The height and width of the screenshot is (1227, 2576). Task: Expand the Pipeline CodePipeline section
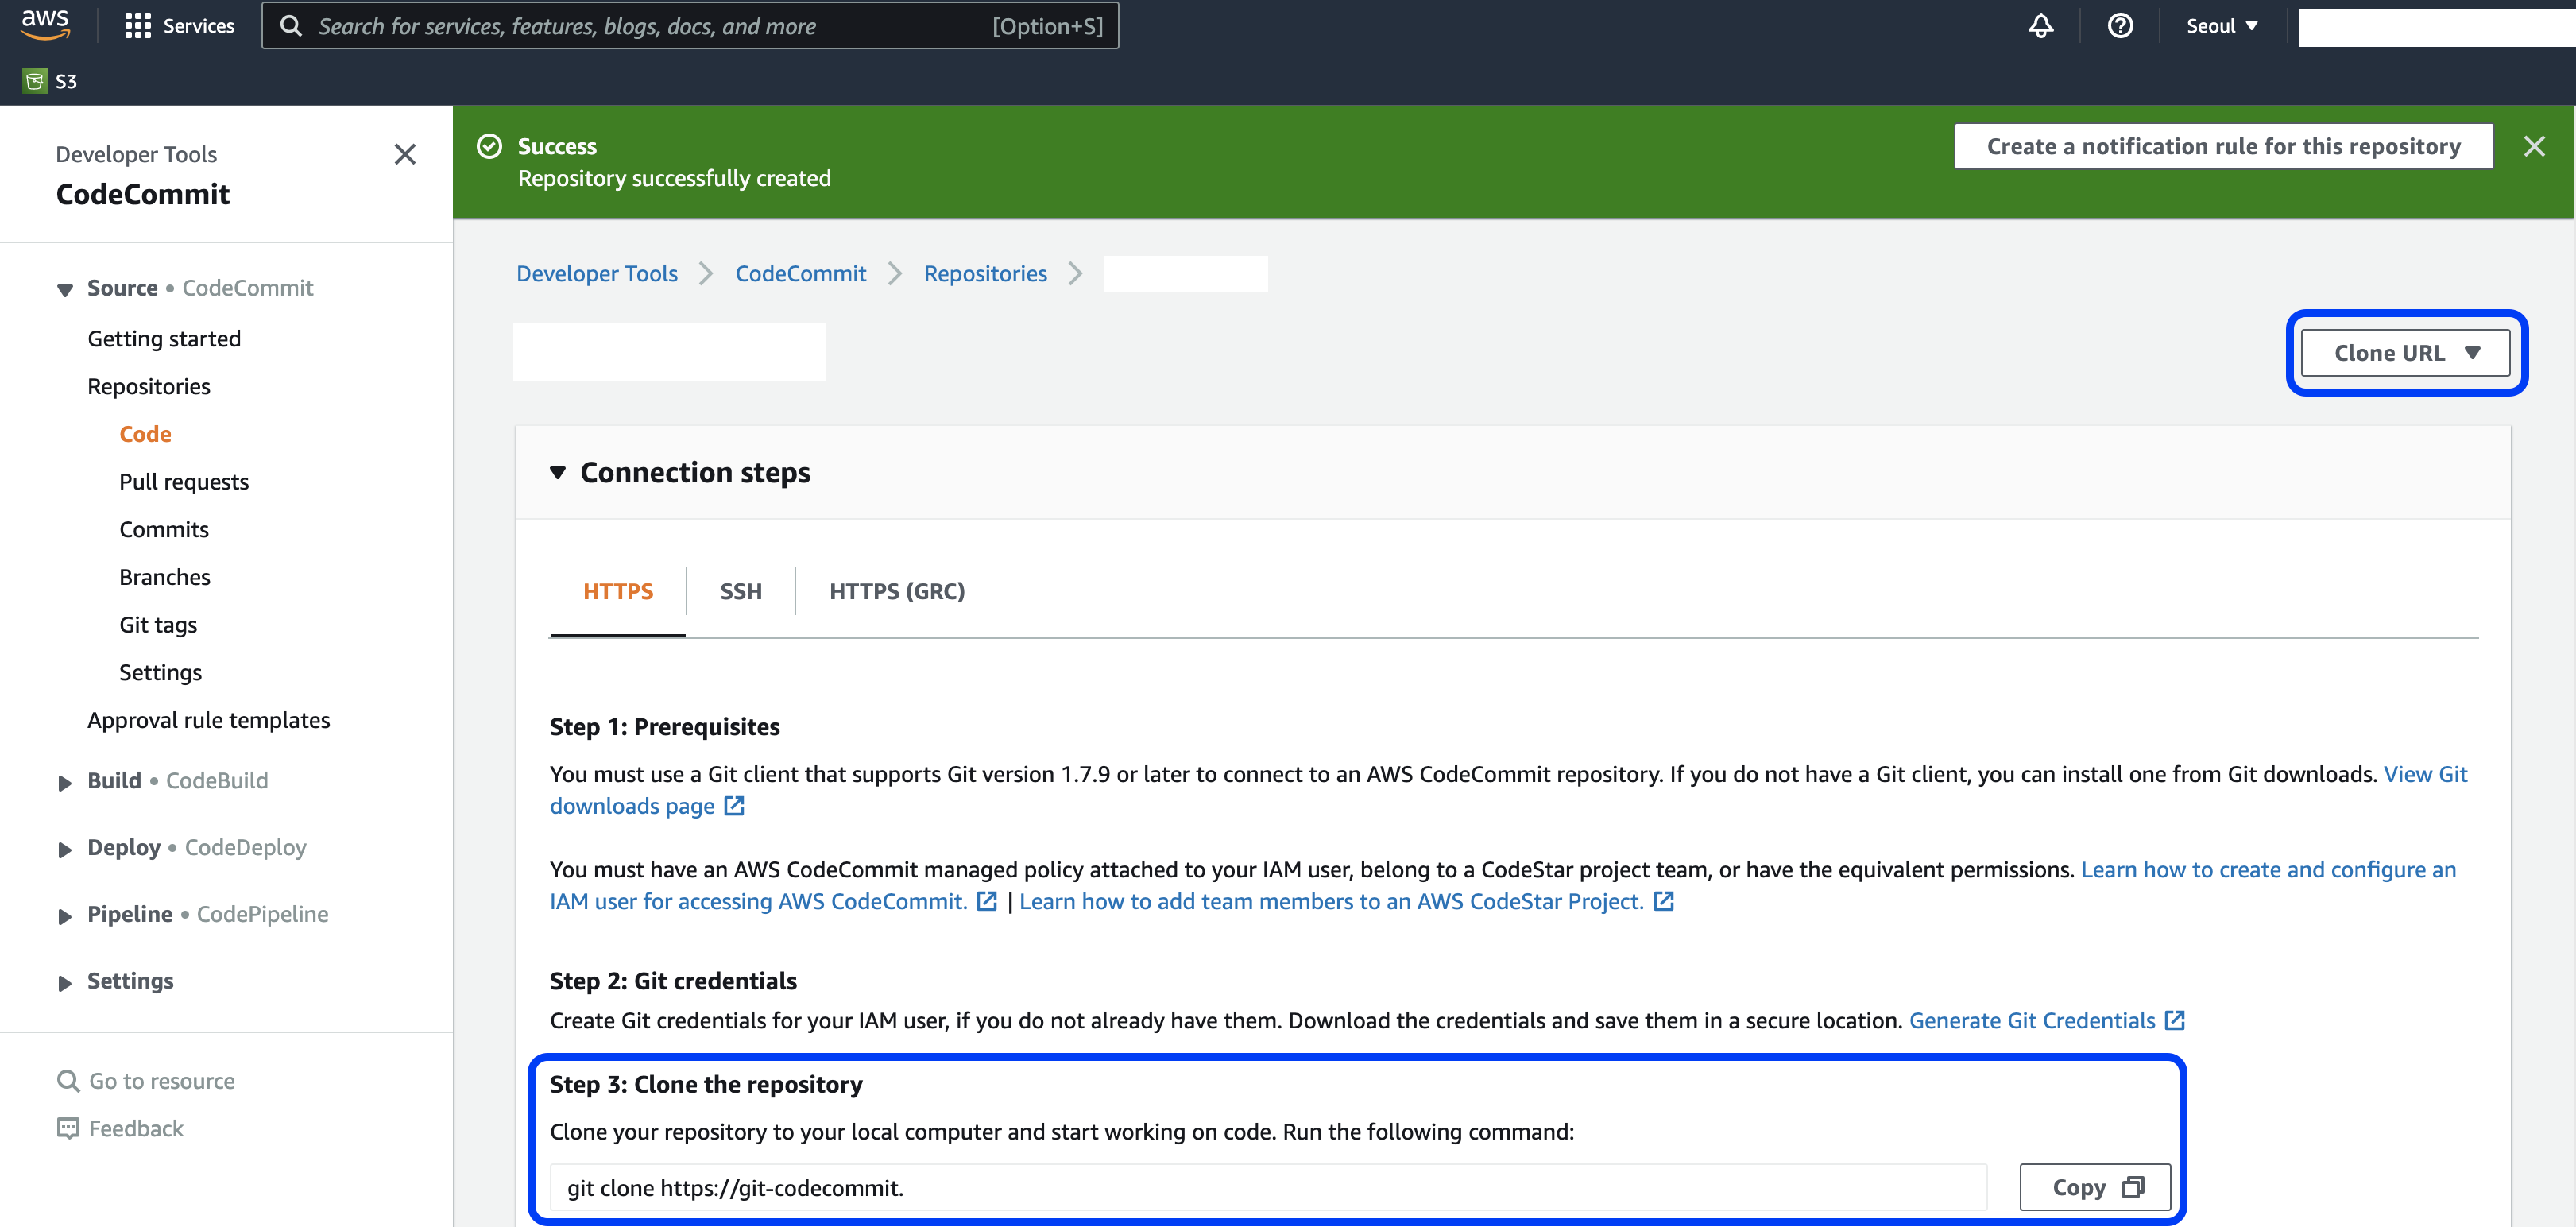[x=65, y=916]
